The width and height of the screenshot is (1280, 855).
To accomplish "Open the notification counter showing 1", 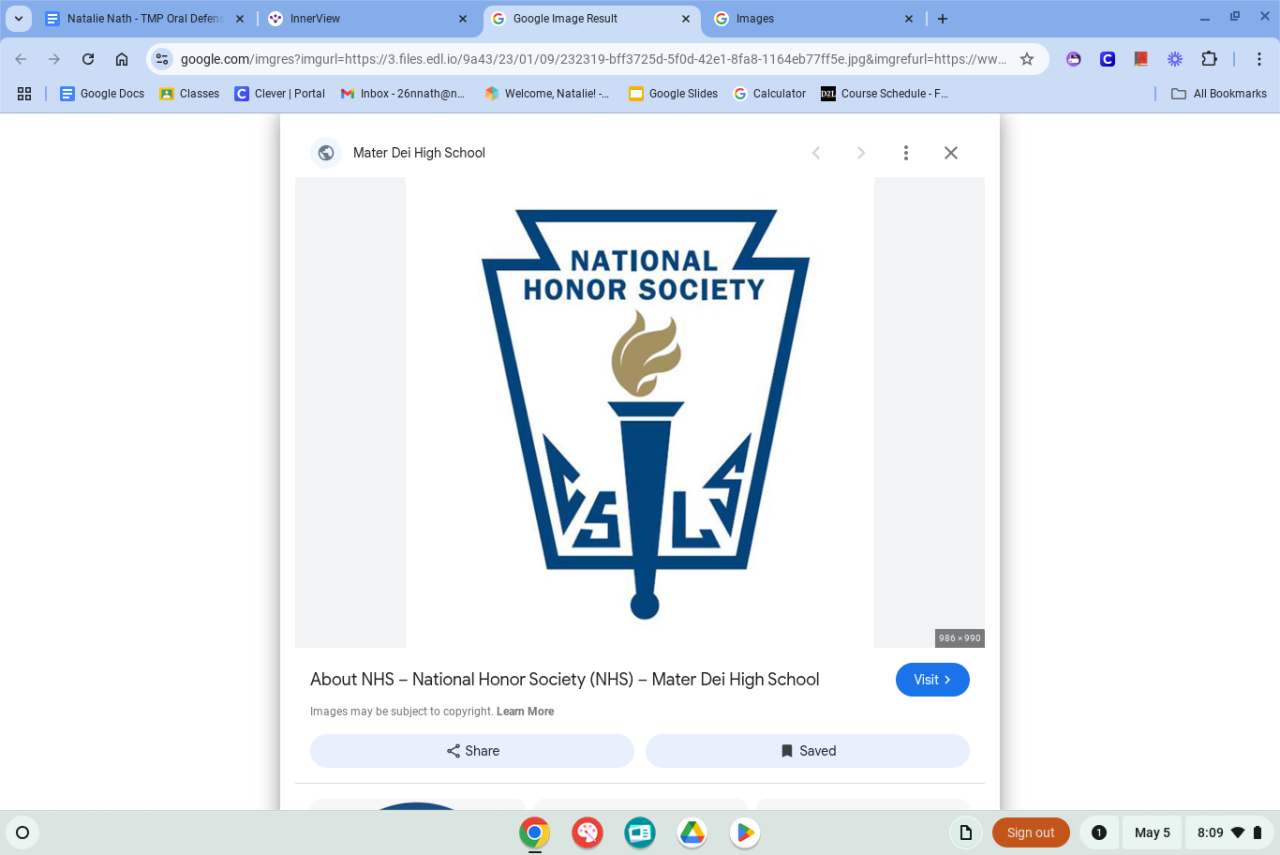I will tap(1099, 832).
